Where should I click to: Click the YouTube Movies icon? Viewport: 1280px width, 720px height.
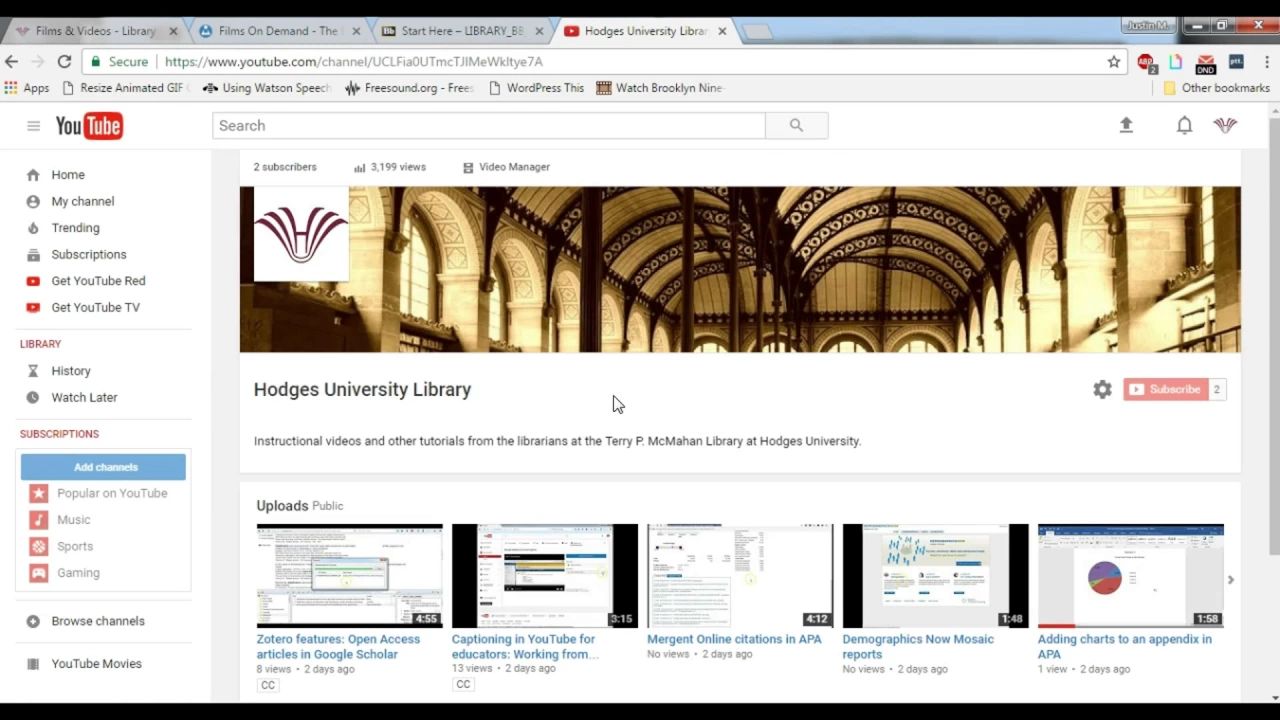click(x=33, y=664)
